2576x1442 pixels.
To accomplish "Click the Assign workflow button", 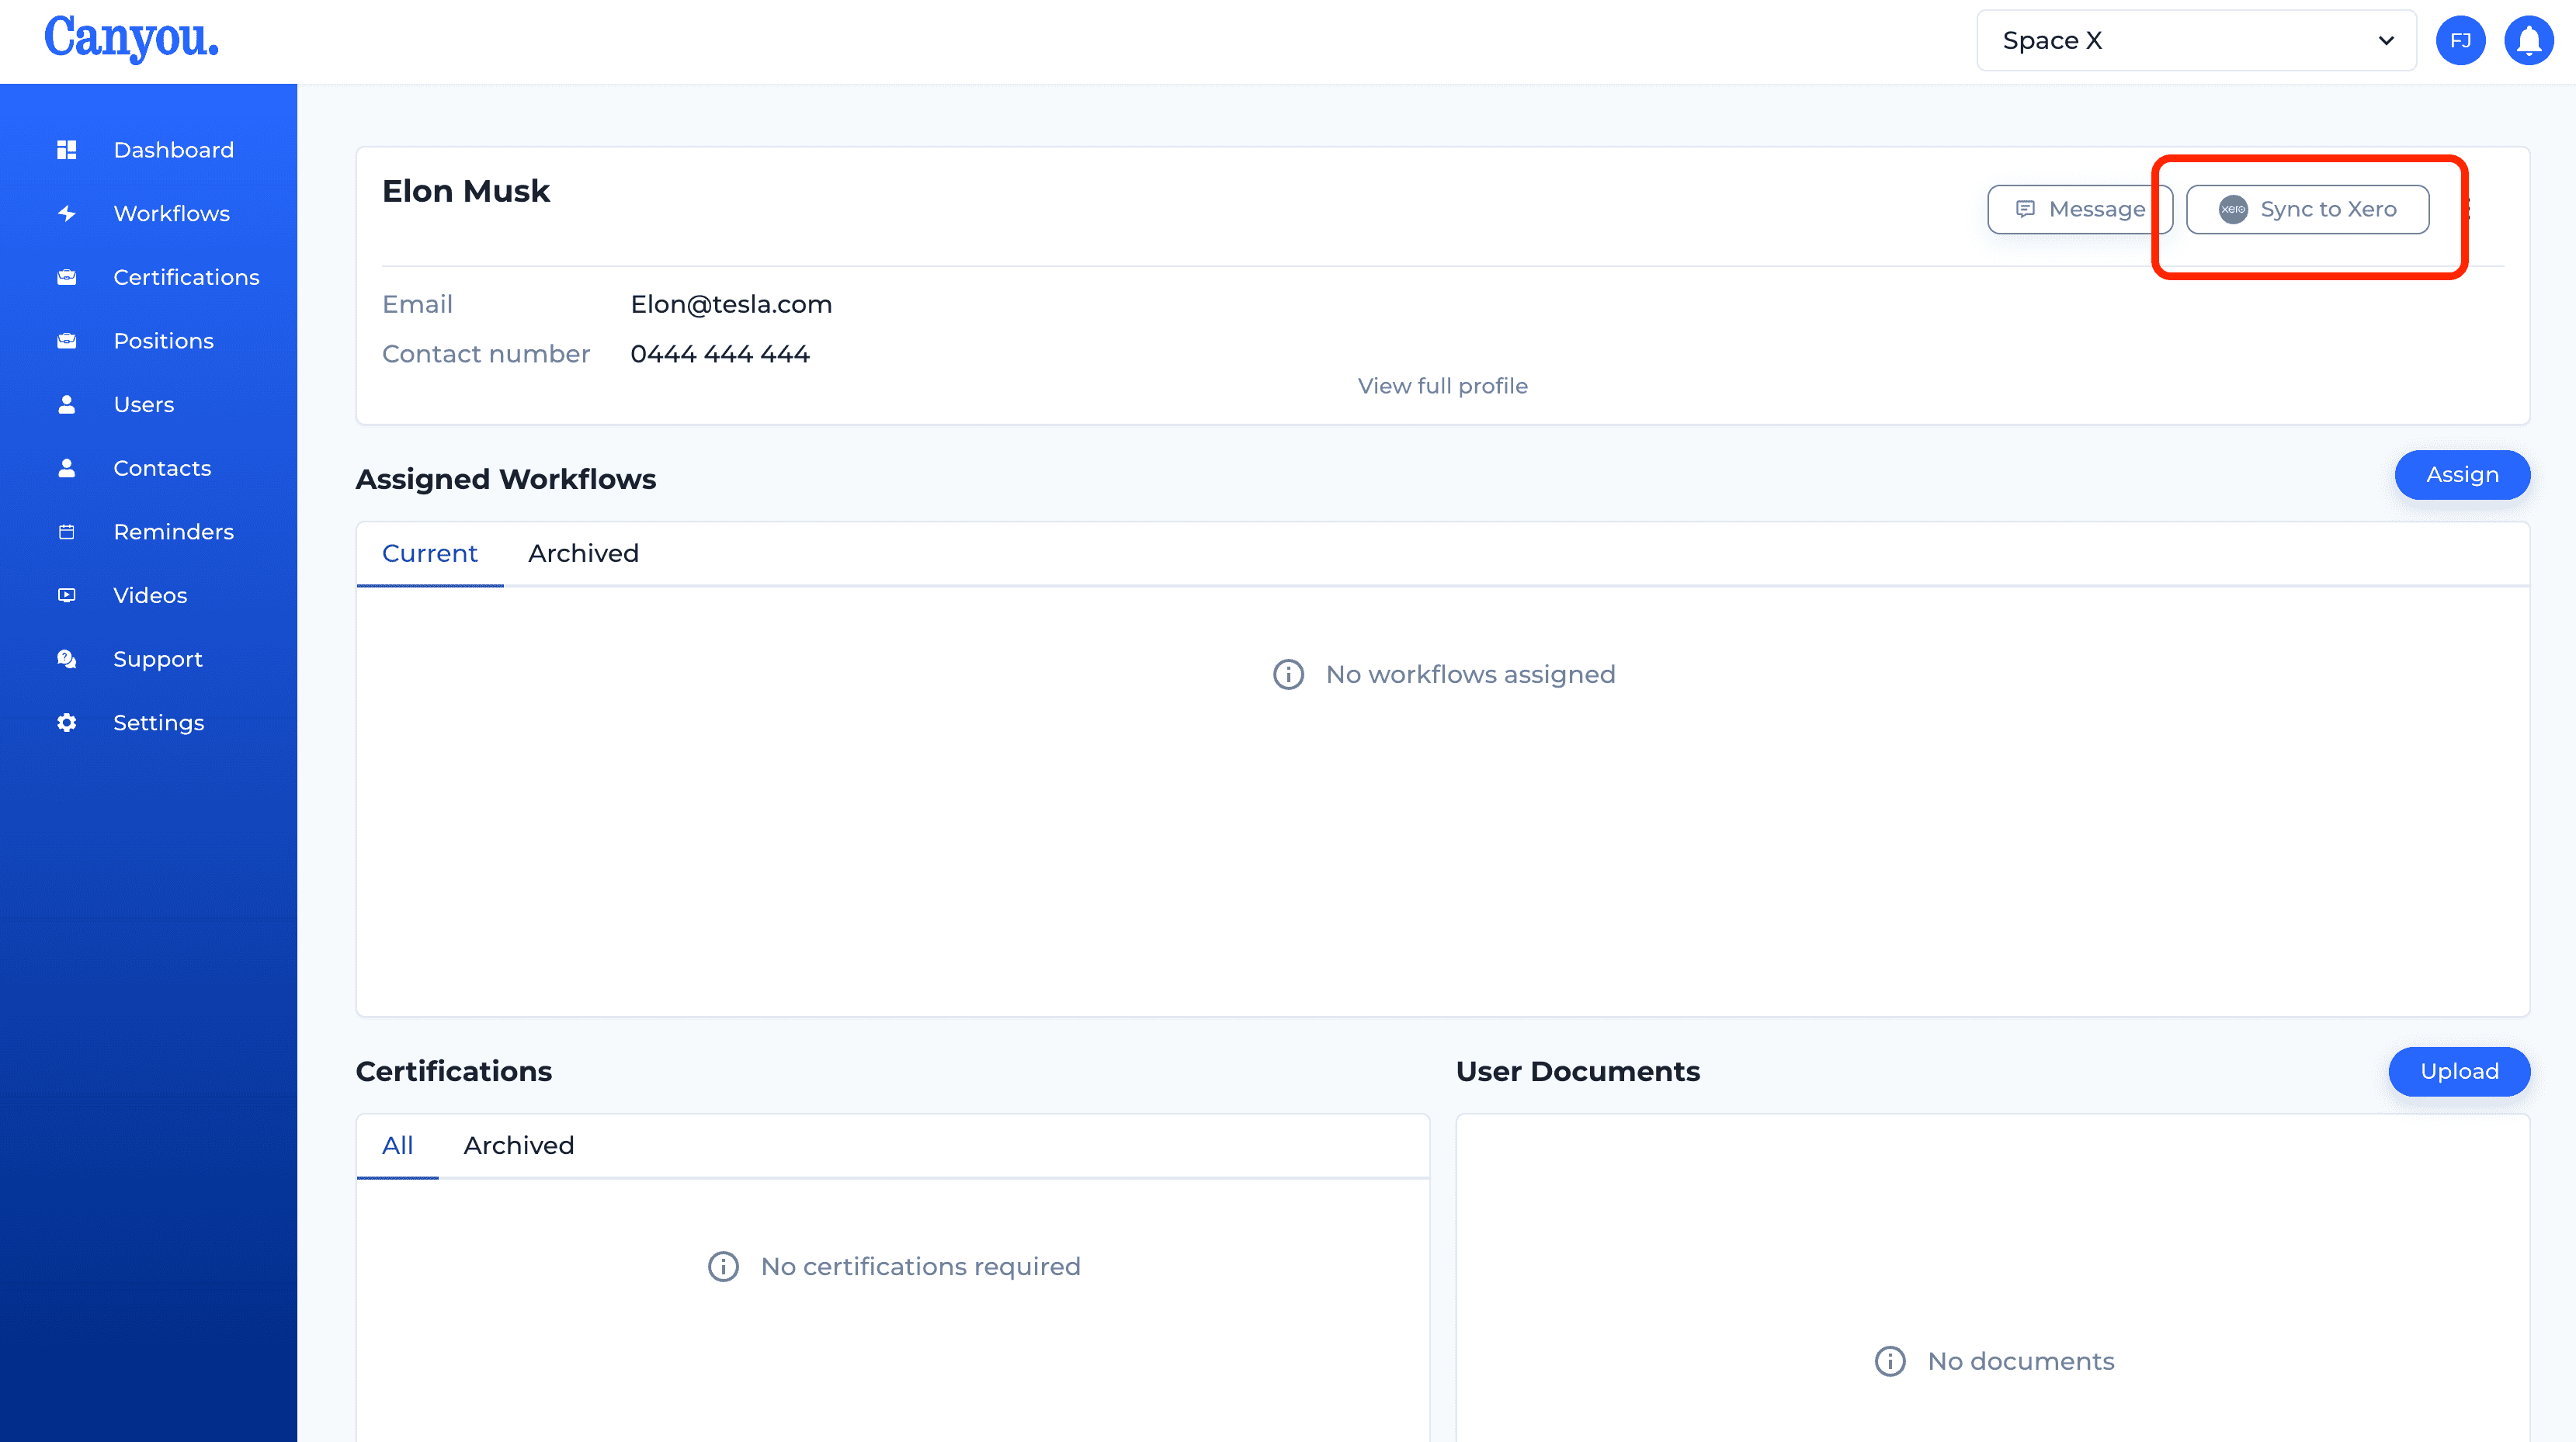I will (2462, 475).
